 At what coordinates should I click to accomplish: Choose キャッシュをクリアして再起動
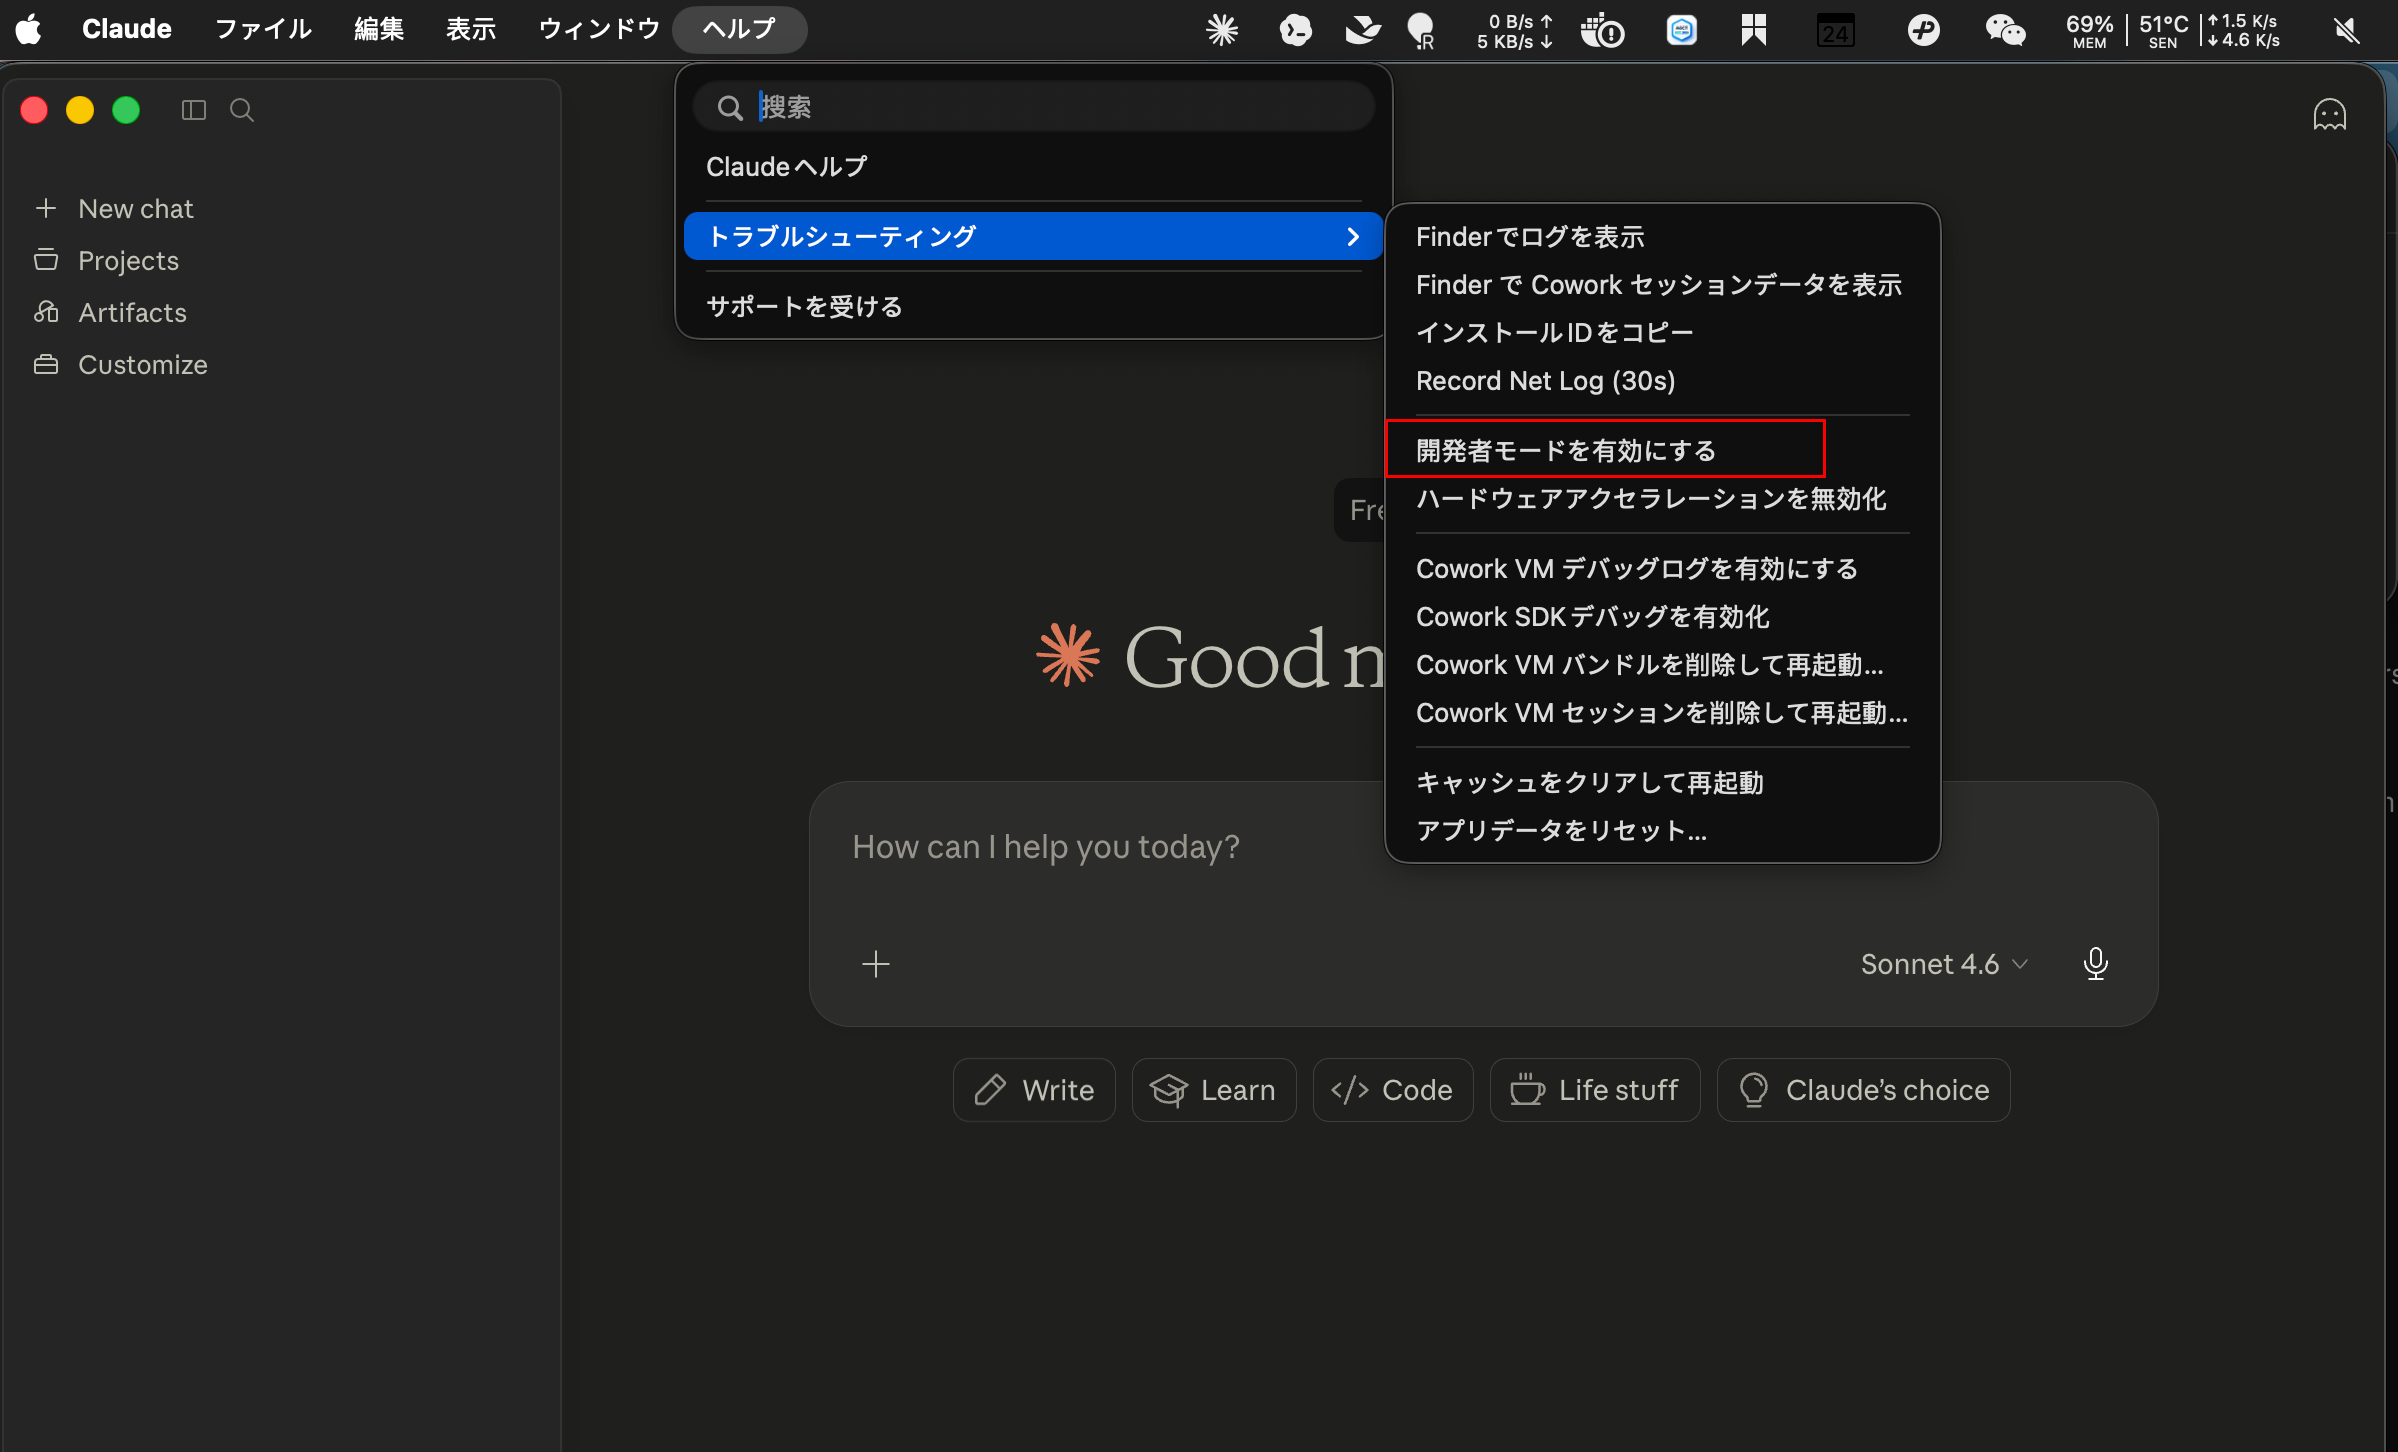[x=1662, y=782]
